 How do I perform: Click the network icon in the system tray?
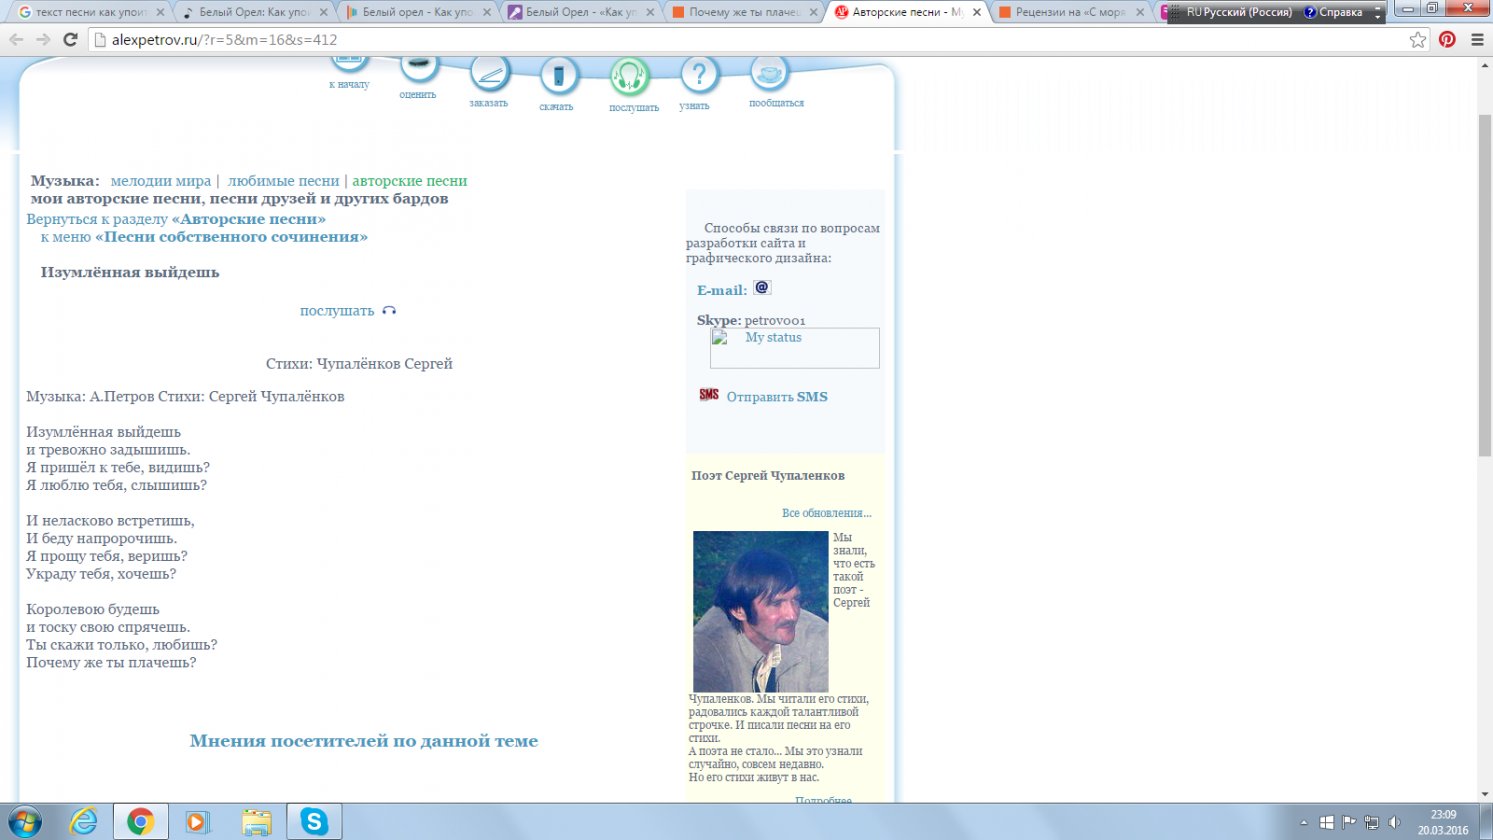coord(1372,822)
